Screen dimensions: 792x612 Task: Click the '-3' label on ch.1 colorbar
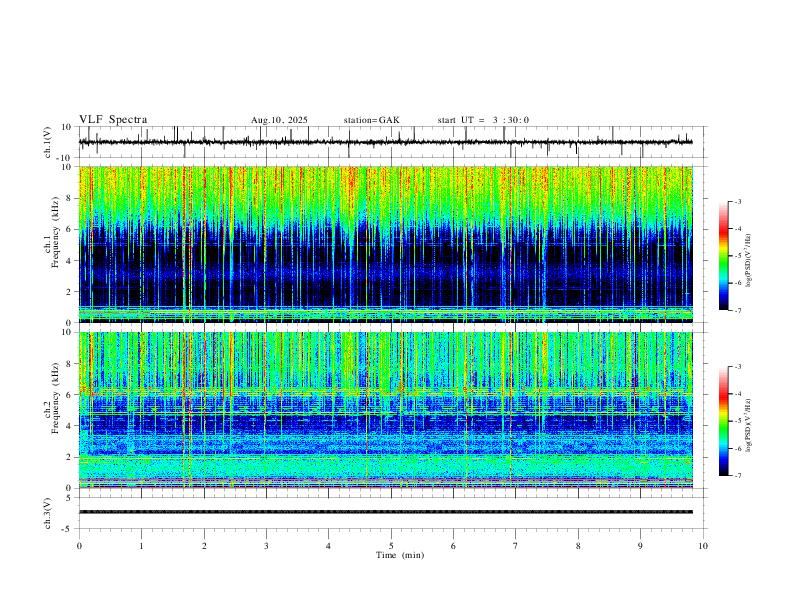pyautogui.click(x=737, y=201)
